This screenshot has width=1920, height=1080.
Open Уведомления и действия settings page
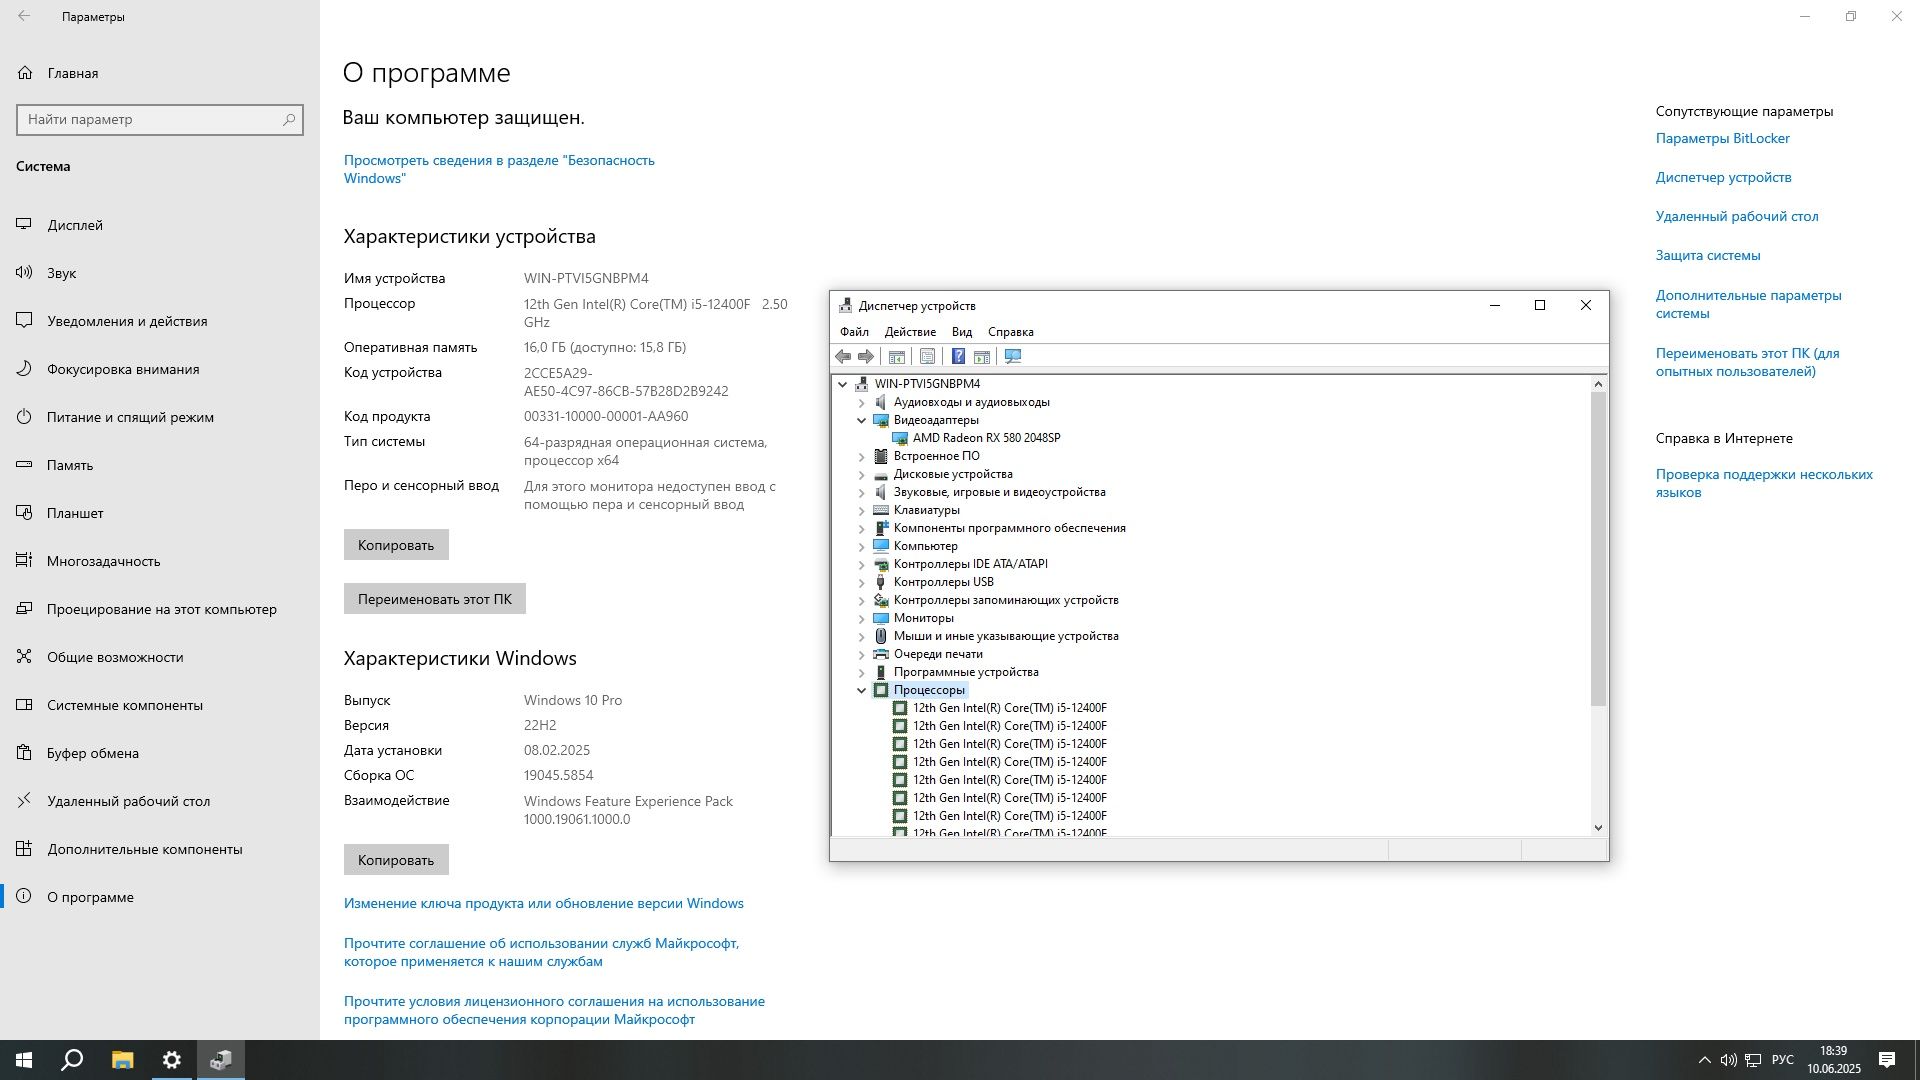tap(160, 321)
